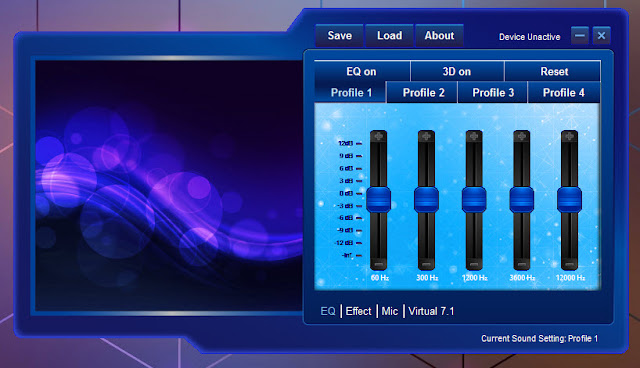Click minus icon below 60 Hz slider

[x=378, y=264]
